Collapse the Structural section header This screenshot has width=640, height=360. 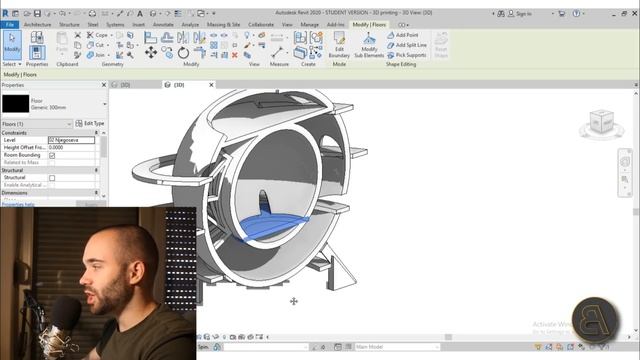coord(96,170)
